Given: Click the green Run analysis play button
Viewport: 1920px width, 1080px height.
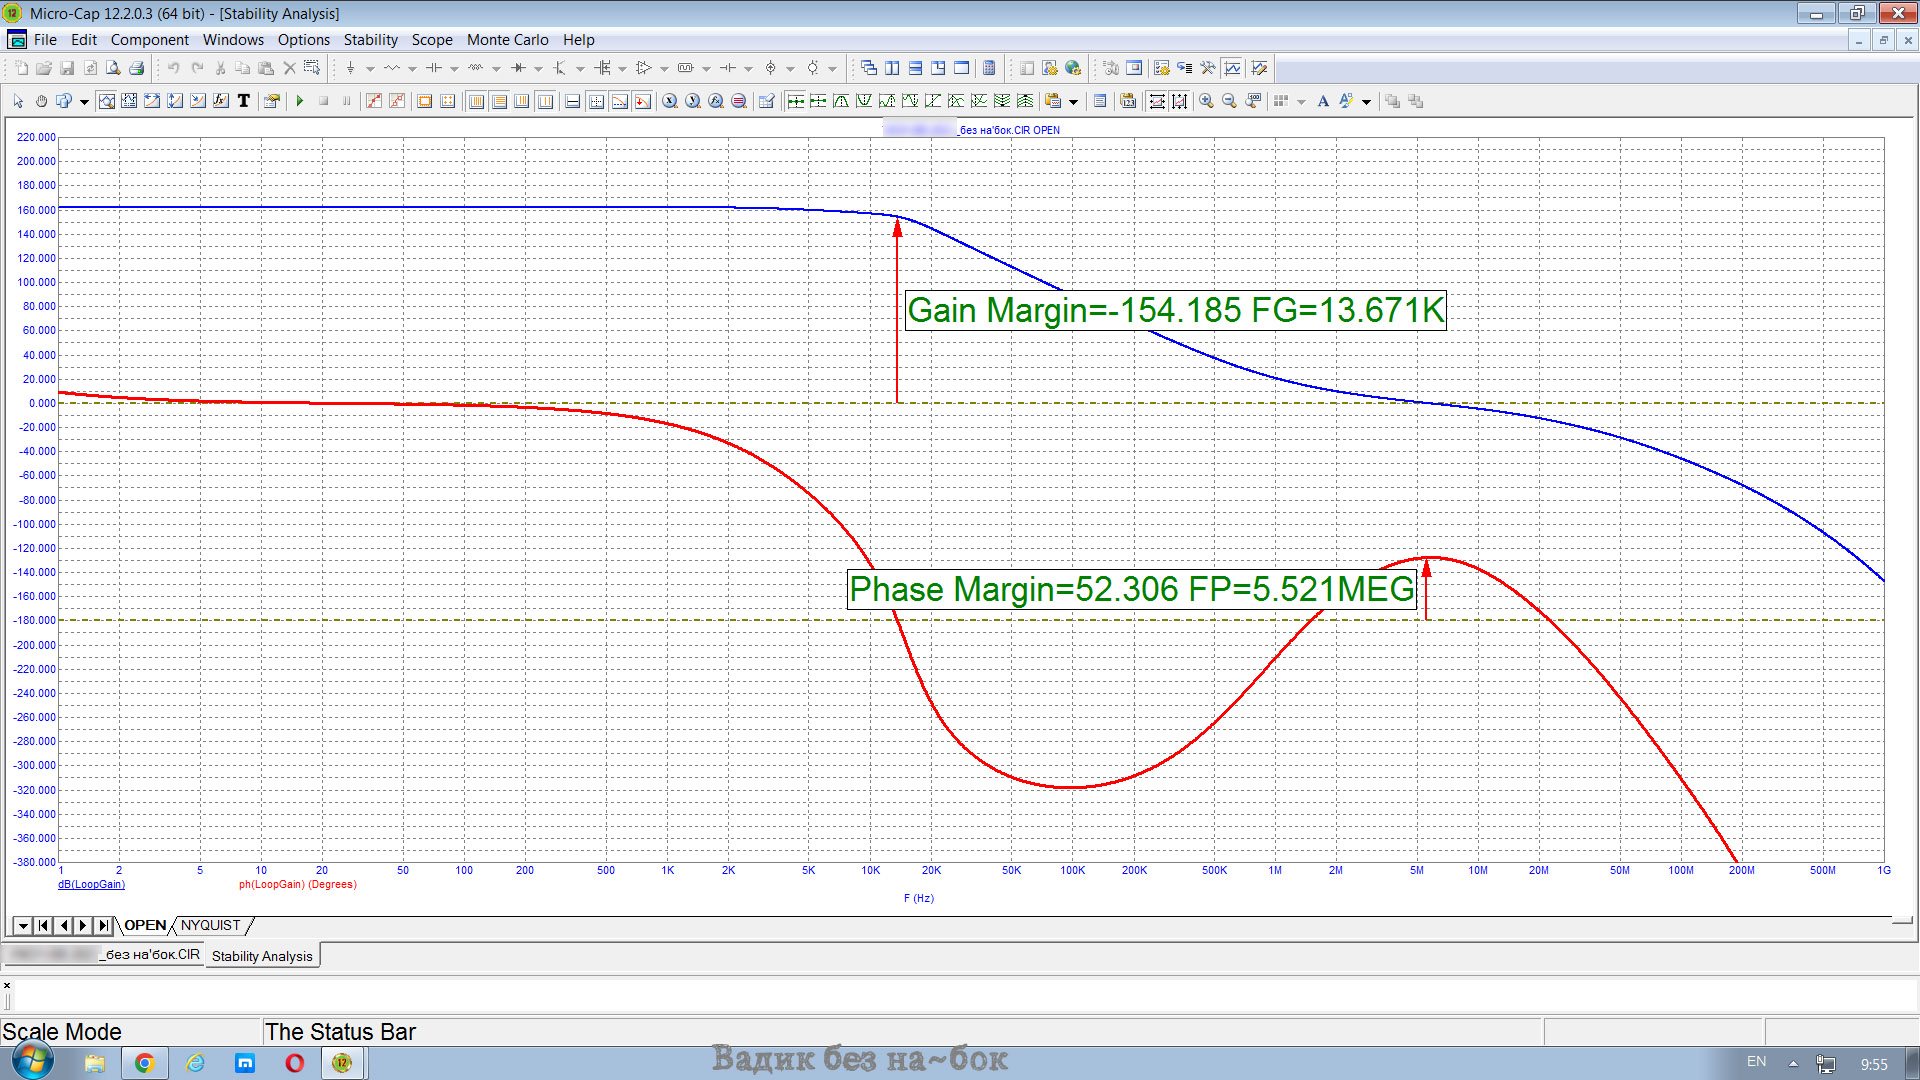Looking at the screenshot, I should click(300, 101).
